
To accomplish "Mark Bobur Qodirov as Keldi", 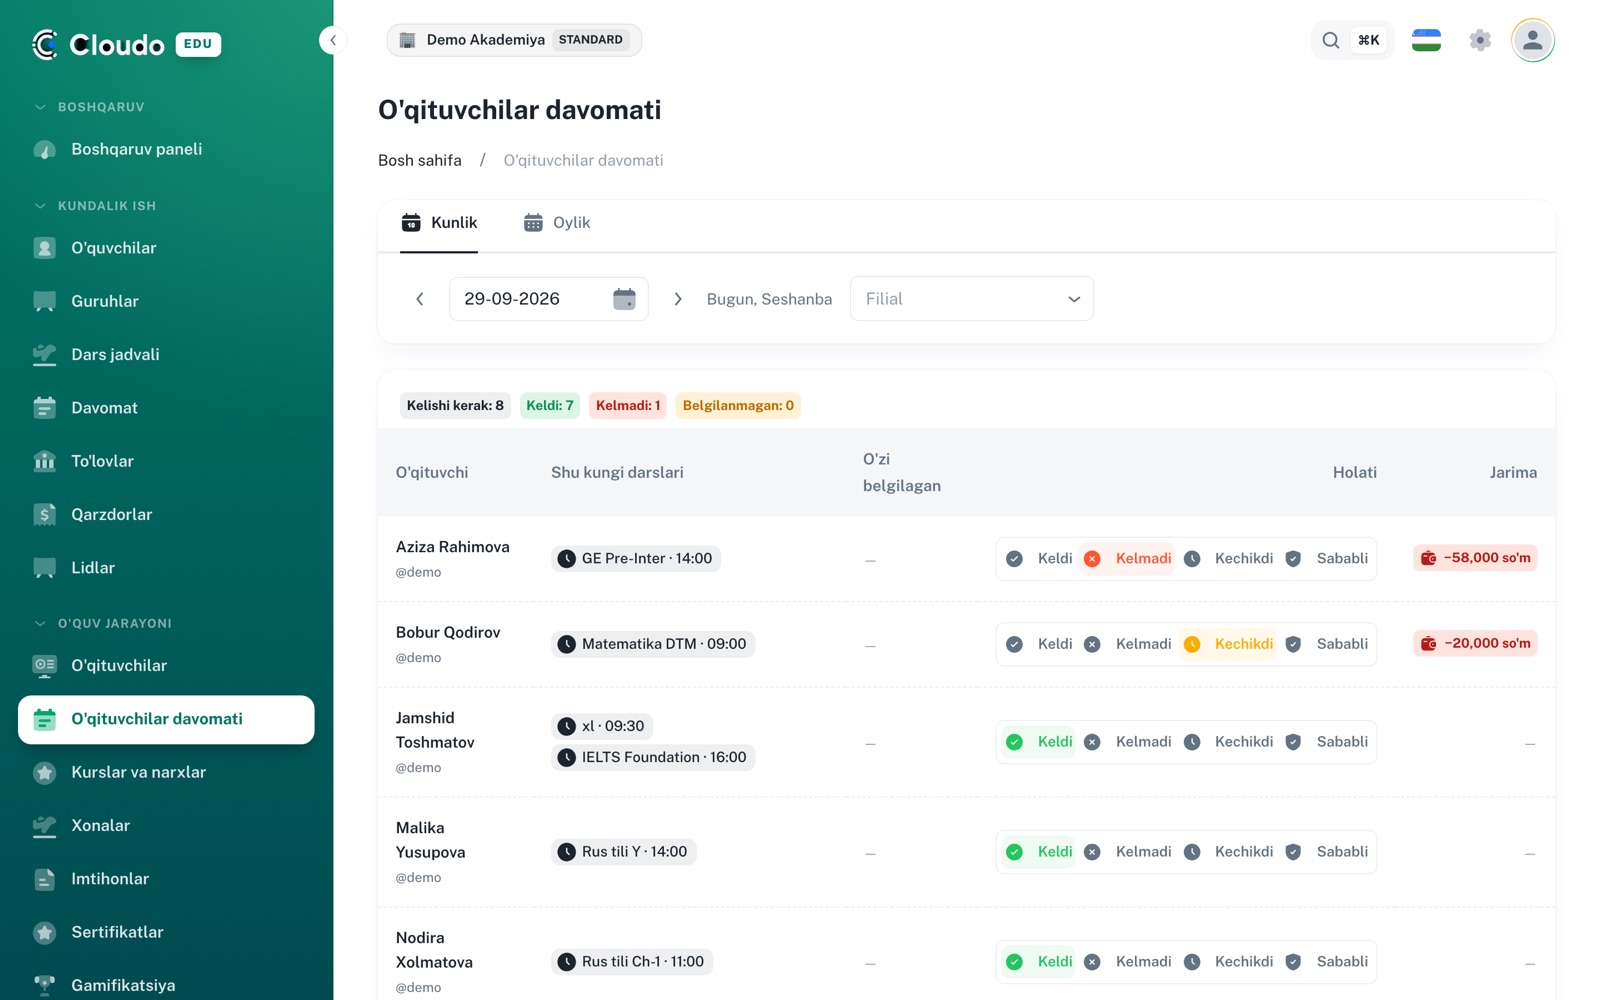I will [x=1040, y=644].
